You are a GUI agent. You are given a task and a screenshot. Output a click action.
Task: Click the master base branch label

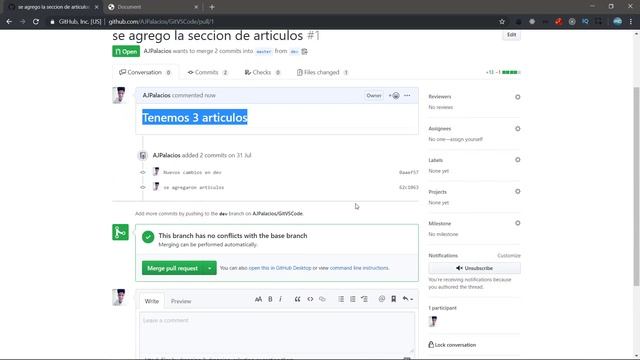(x=264, y=51)
